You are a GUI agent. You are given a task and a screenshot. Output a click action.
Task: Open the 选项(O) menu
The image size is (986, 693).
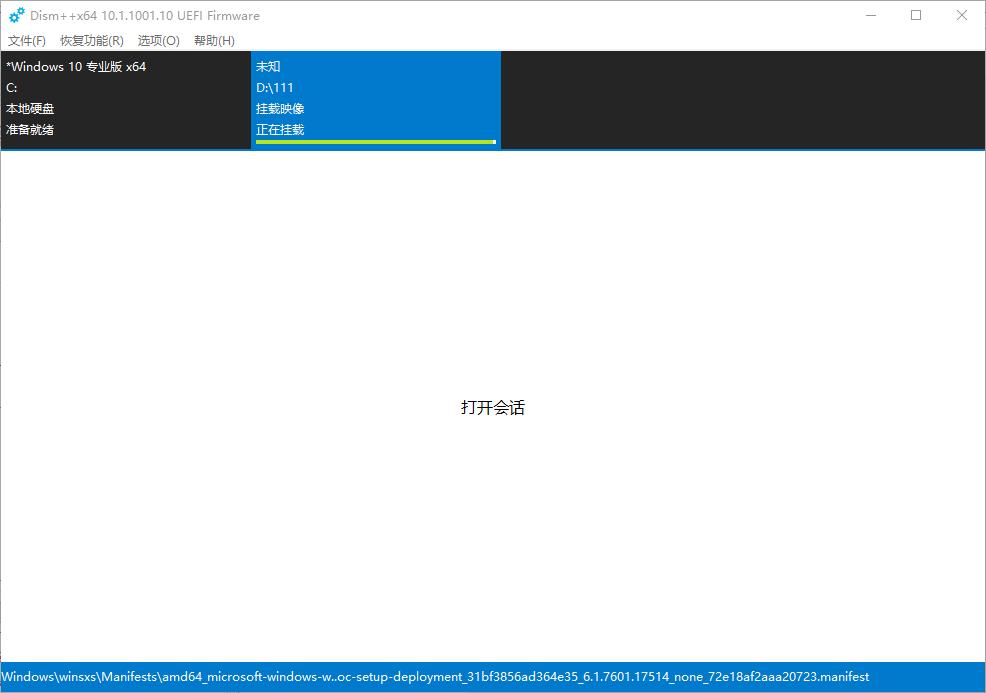point(157,40)
